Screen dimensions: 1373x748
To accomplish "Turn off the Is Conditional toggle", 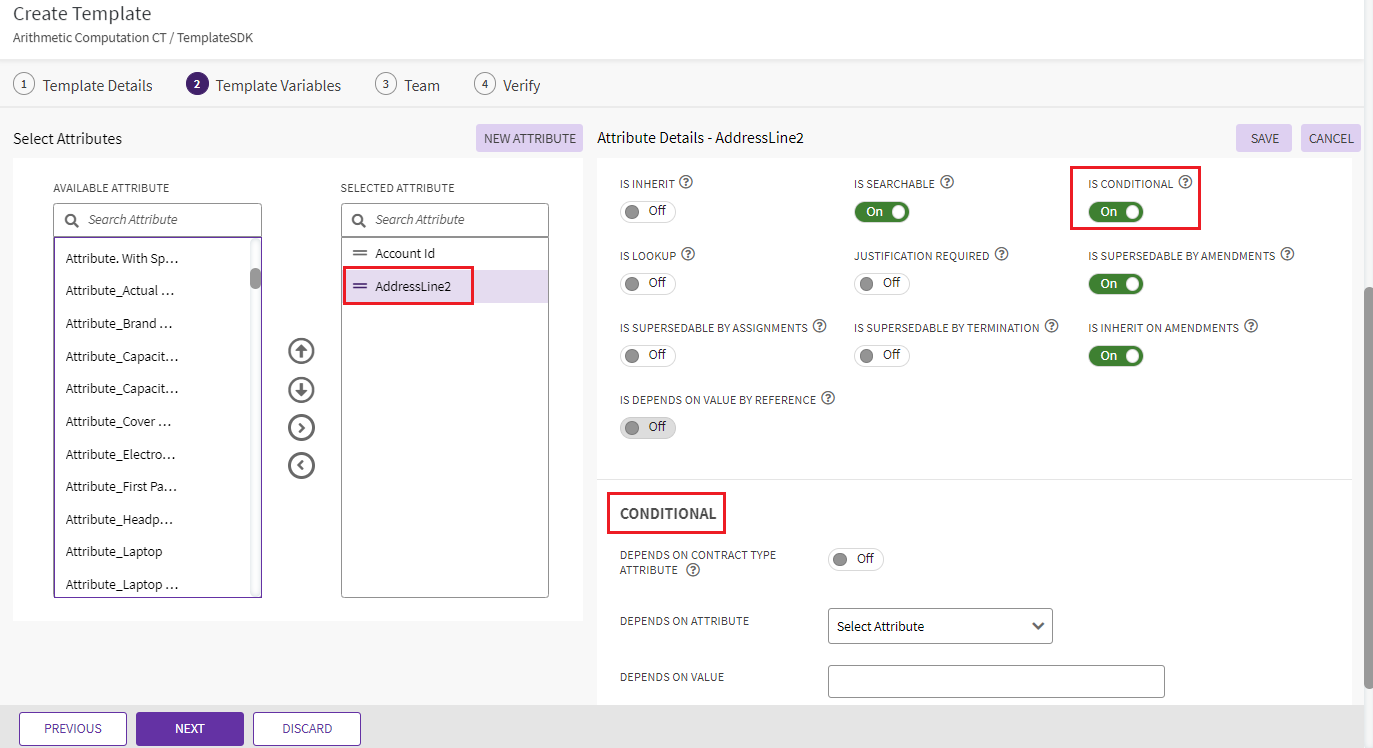I will point(1115,212).
